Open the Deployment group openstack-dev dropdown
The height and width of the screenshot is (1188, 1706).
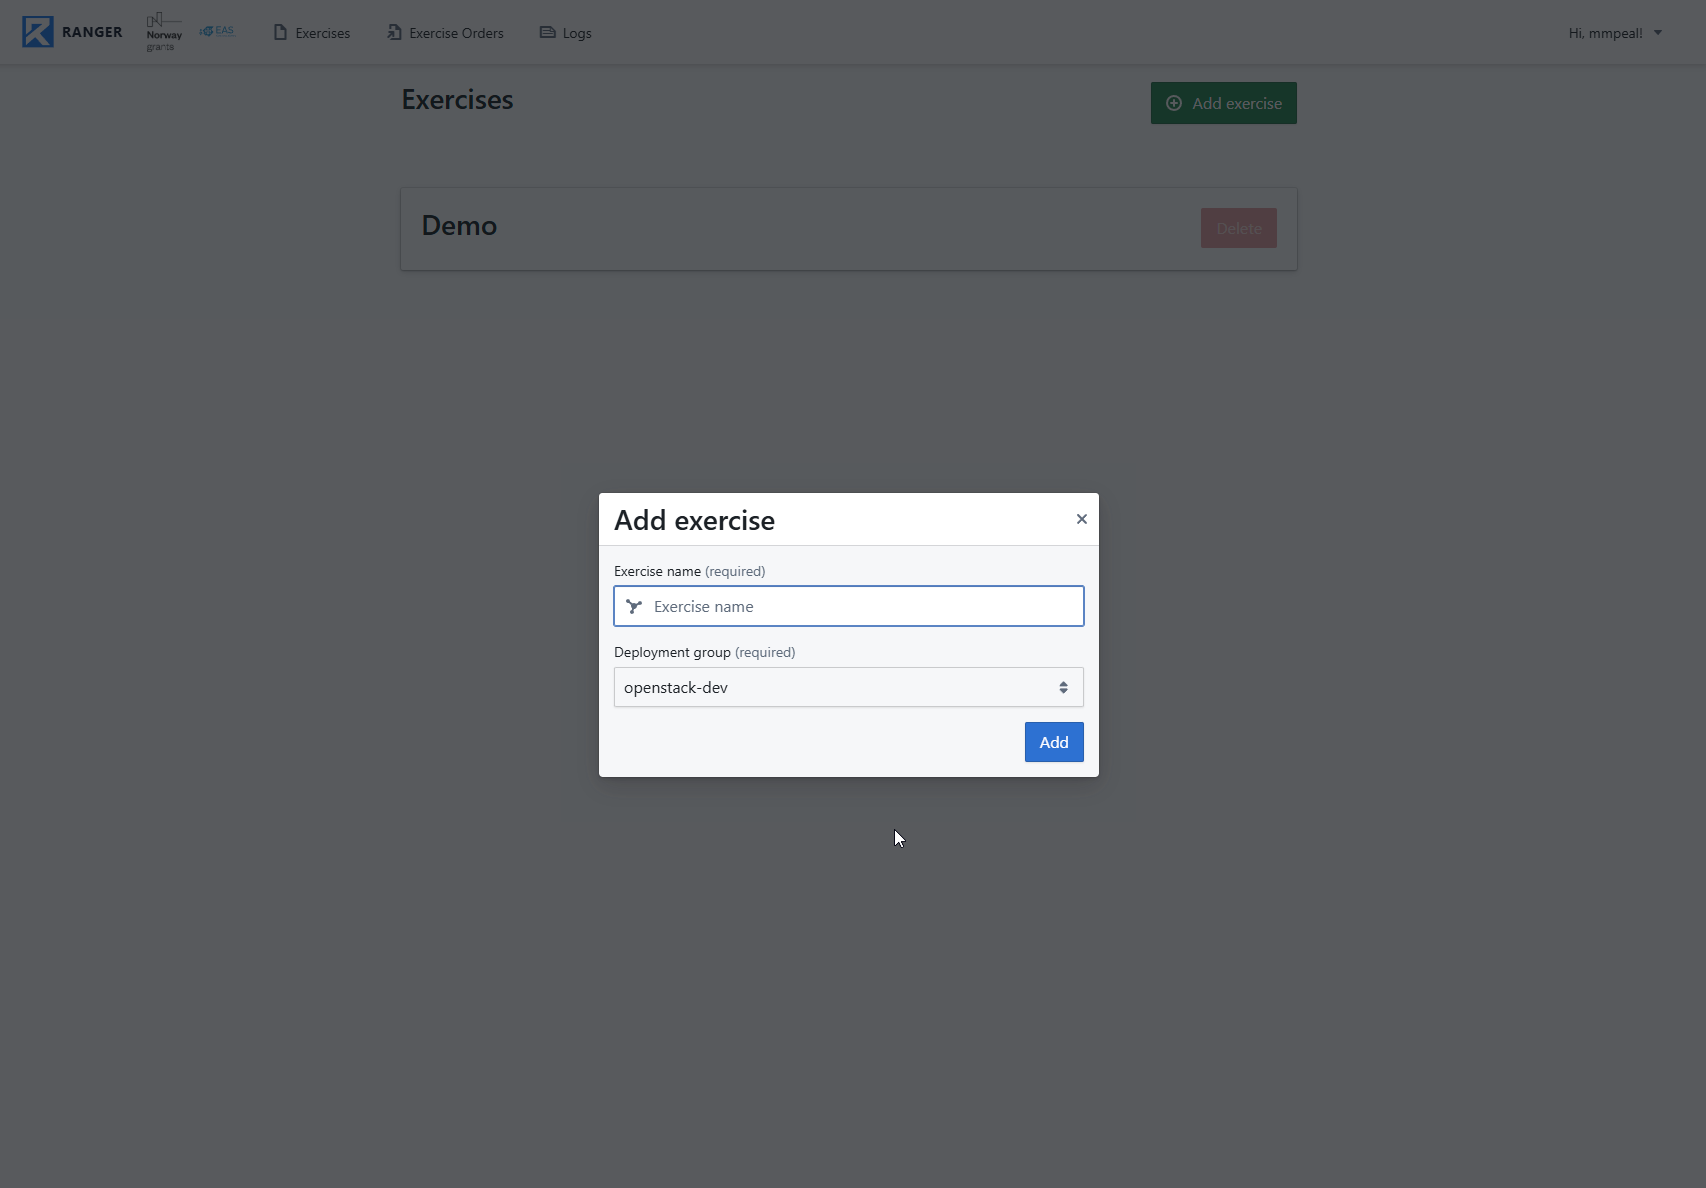click(x=849, y=687)
